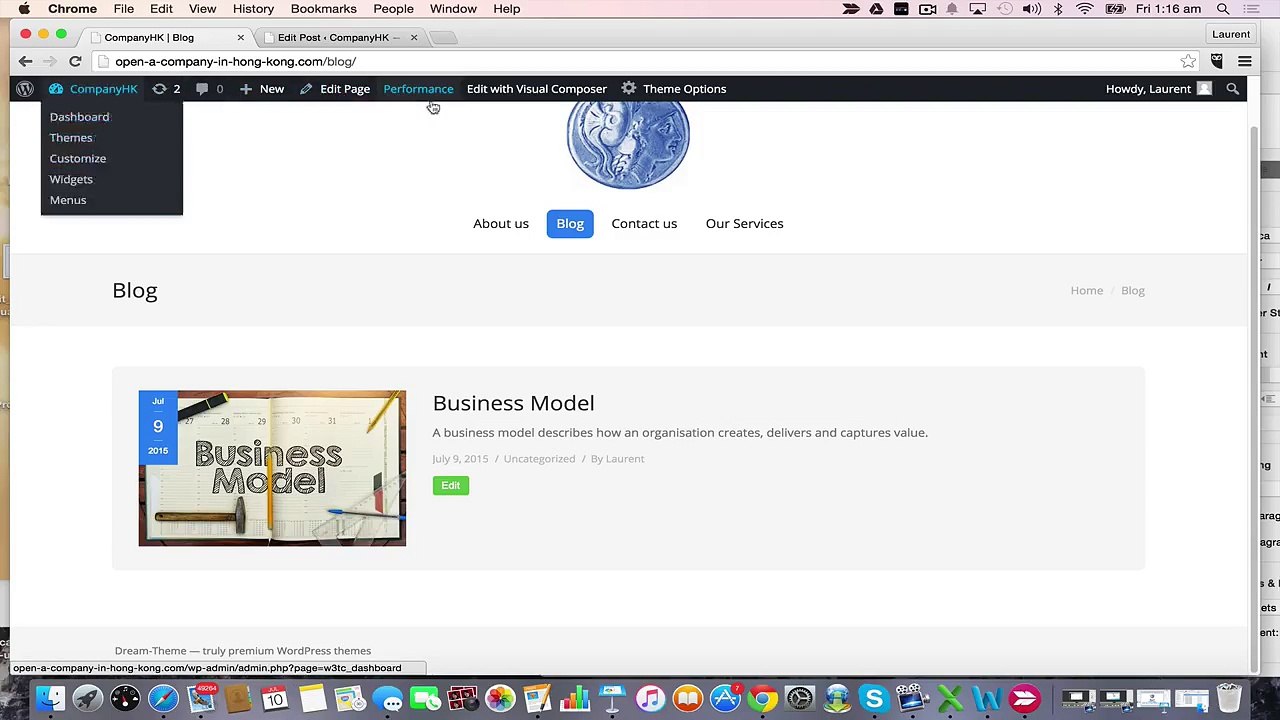Open the Bookmarks menu
The height and width of the screenshot is (720, 1280).
pos(323,9)
